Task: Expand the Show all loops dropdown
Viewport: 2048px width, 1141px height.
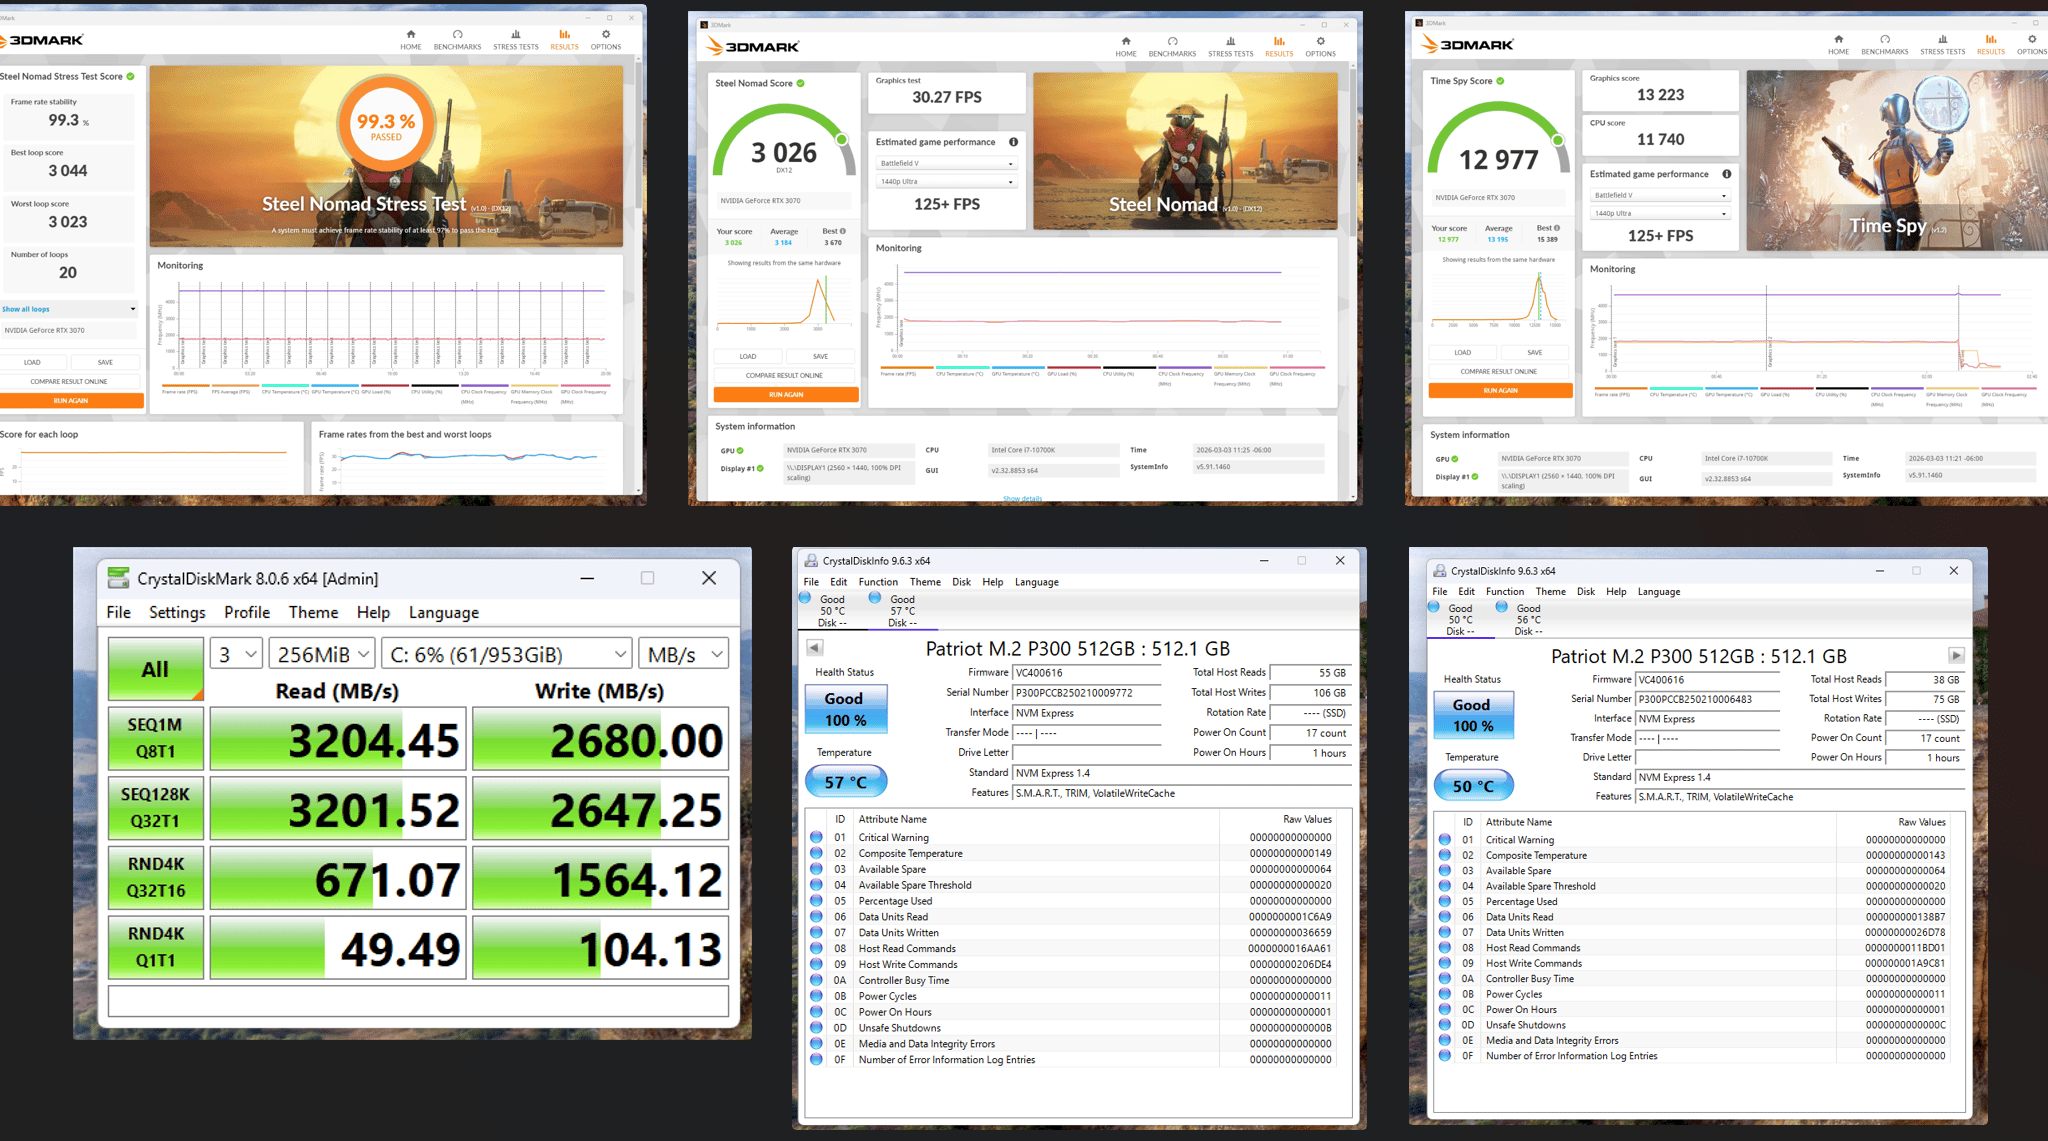Action: click(69, 309)
